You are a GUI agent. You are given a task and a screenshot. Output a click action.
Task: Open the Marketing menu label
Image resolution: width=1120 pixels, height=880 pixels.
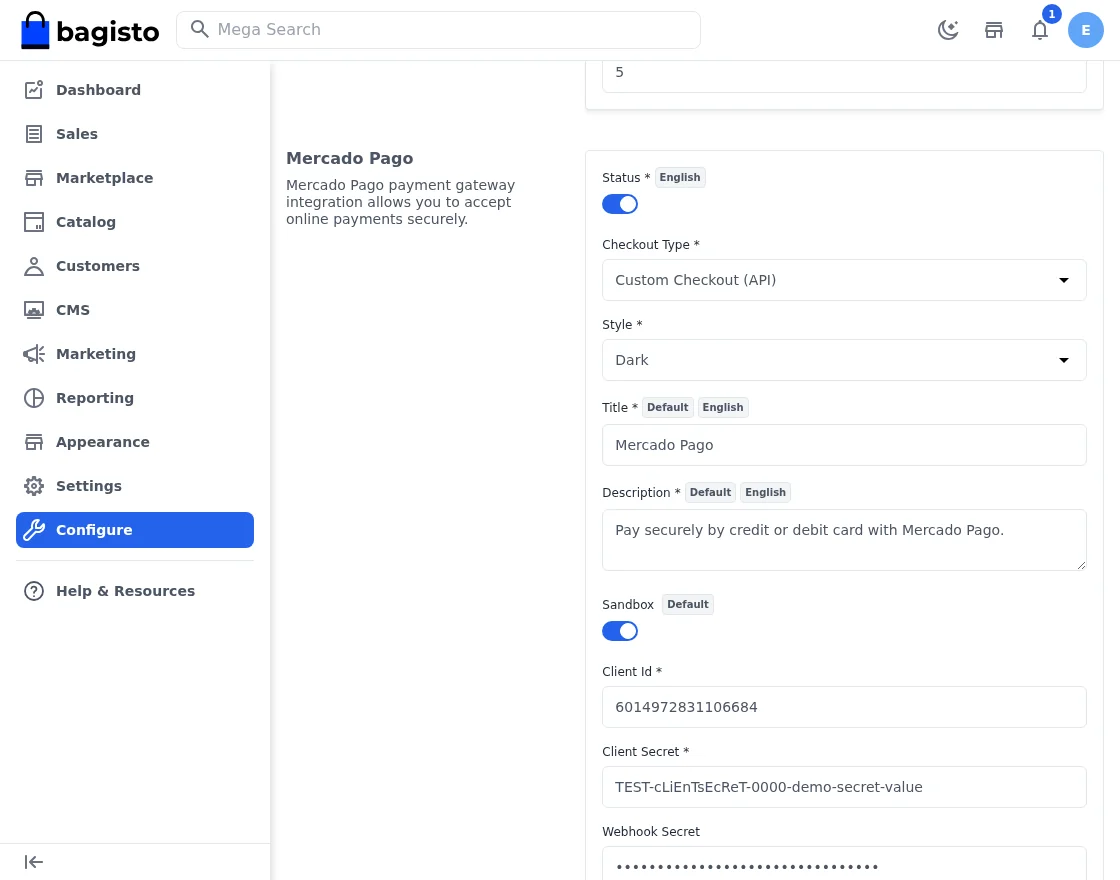[96, 354]
